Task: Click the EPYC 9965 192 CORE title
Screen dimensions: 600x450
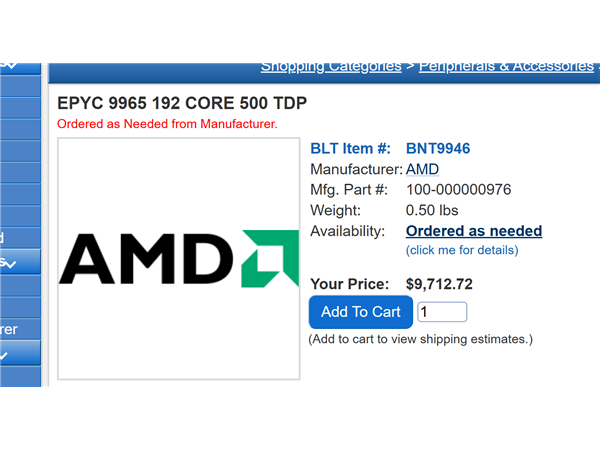Action: tap(182, 103)
